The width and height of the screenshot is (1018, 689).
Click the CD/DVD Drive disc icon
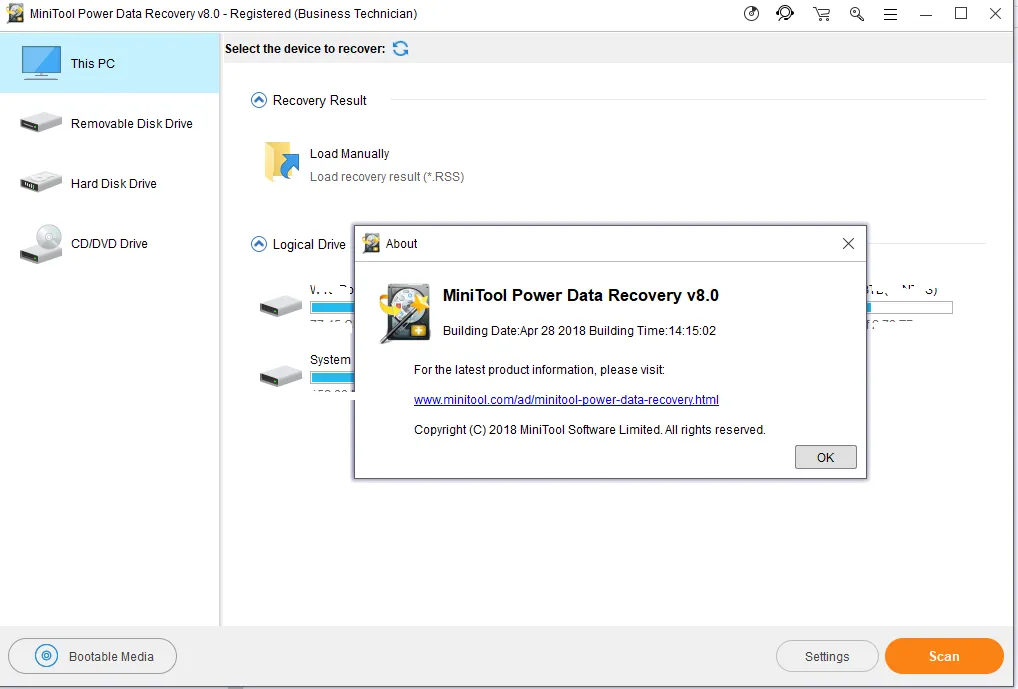coord(41,244)
